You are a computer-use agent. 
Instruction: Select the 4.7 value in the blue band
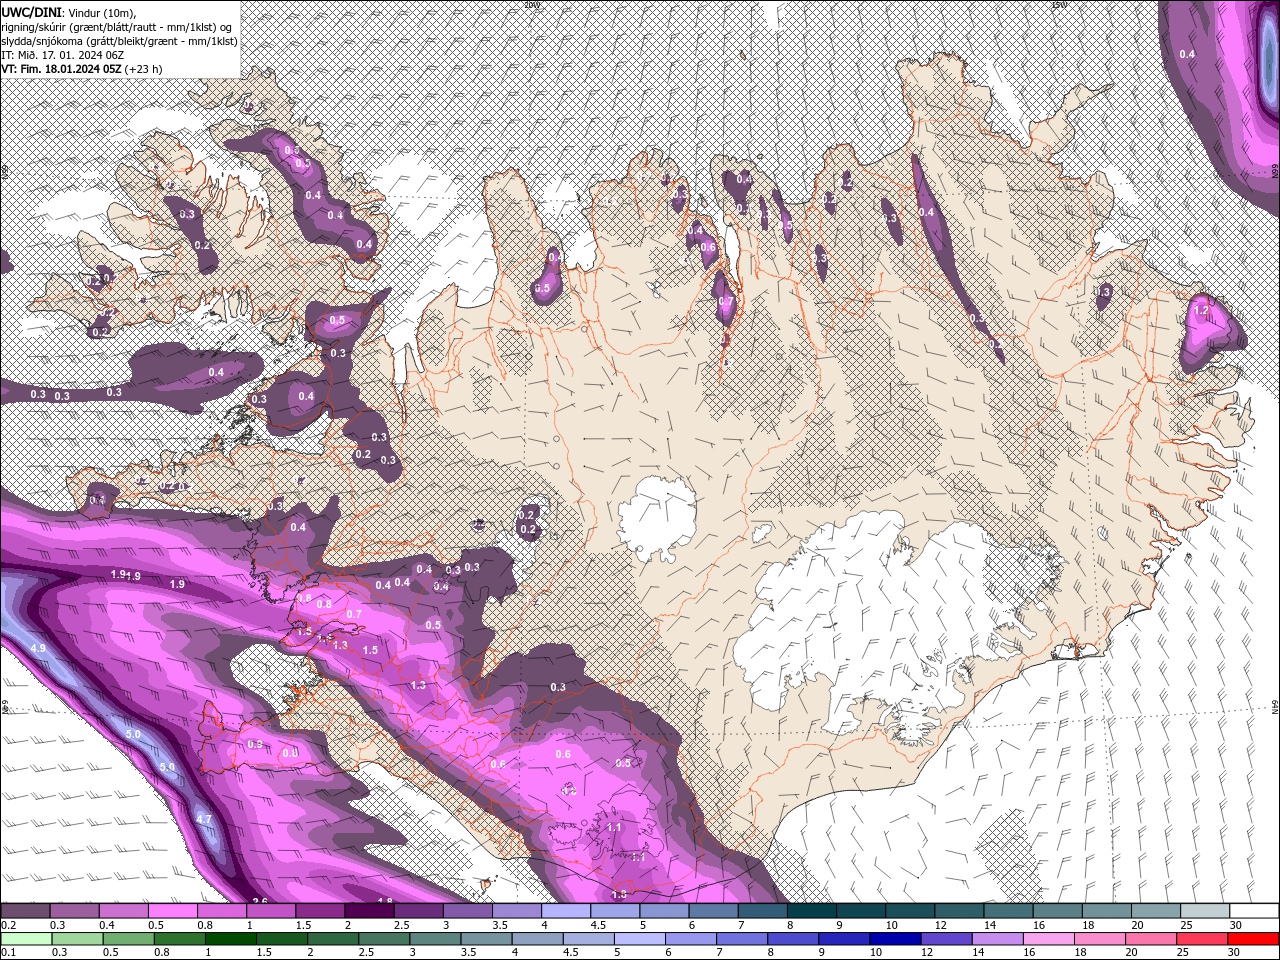(x=204, y=819)
